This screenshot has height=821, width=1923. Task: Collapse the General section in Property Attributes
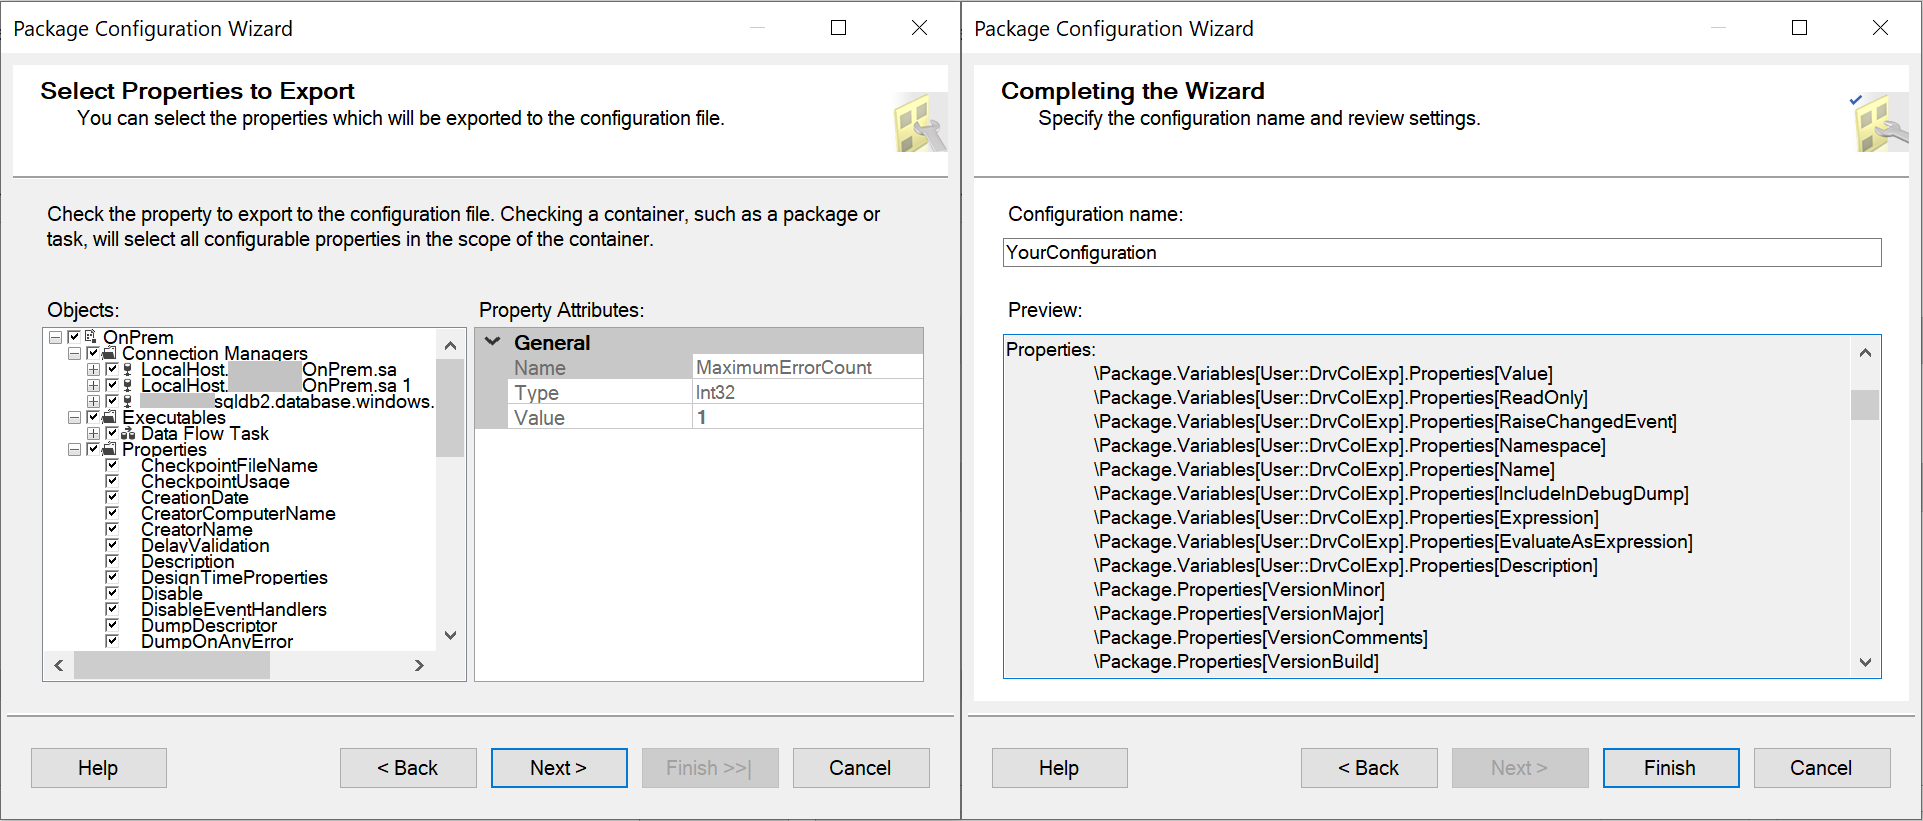click(492, 342)
